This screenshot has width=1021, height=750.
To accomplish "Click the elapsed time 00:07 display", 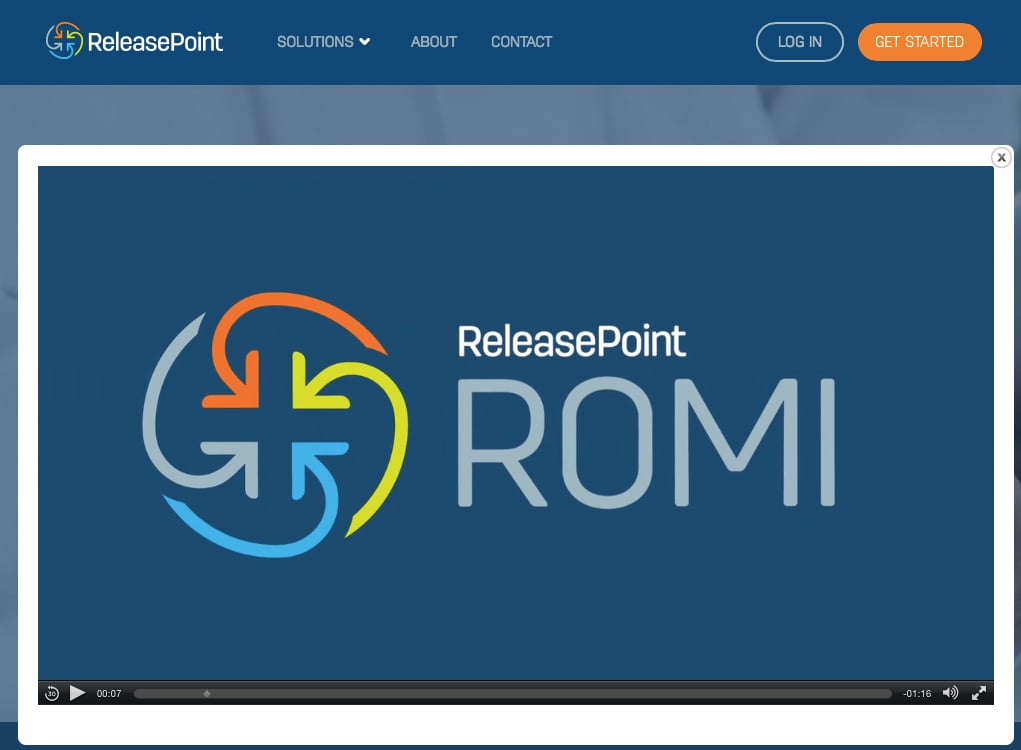I will tap(109, 692).
